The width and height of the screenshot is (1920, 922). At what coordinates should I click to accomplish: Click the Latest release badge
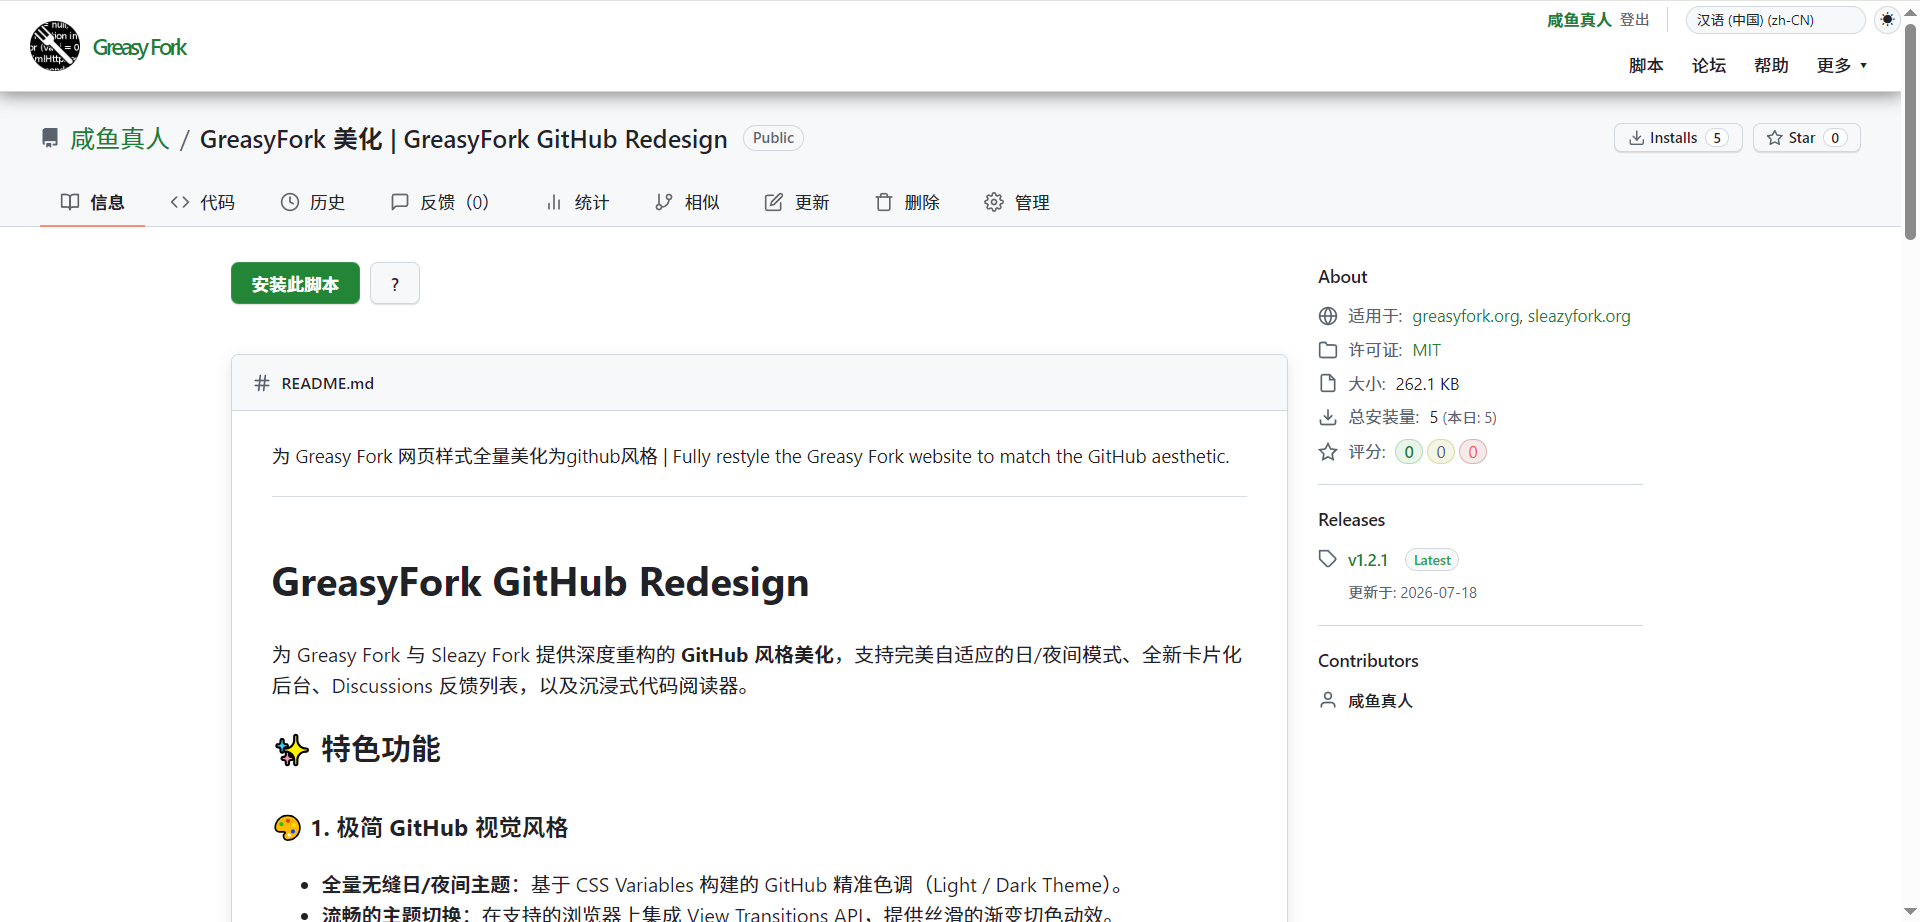pos(1432,560)
